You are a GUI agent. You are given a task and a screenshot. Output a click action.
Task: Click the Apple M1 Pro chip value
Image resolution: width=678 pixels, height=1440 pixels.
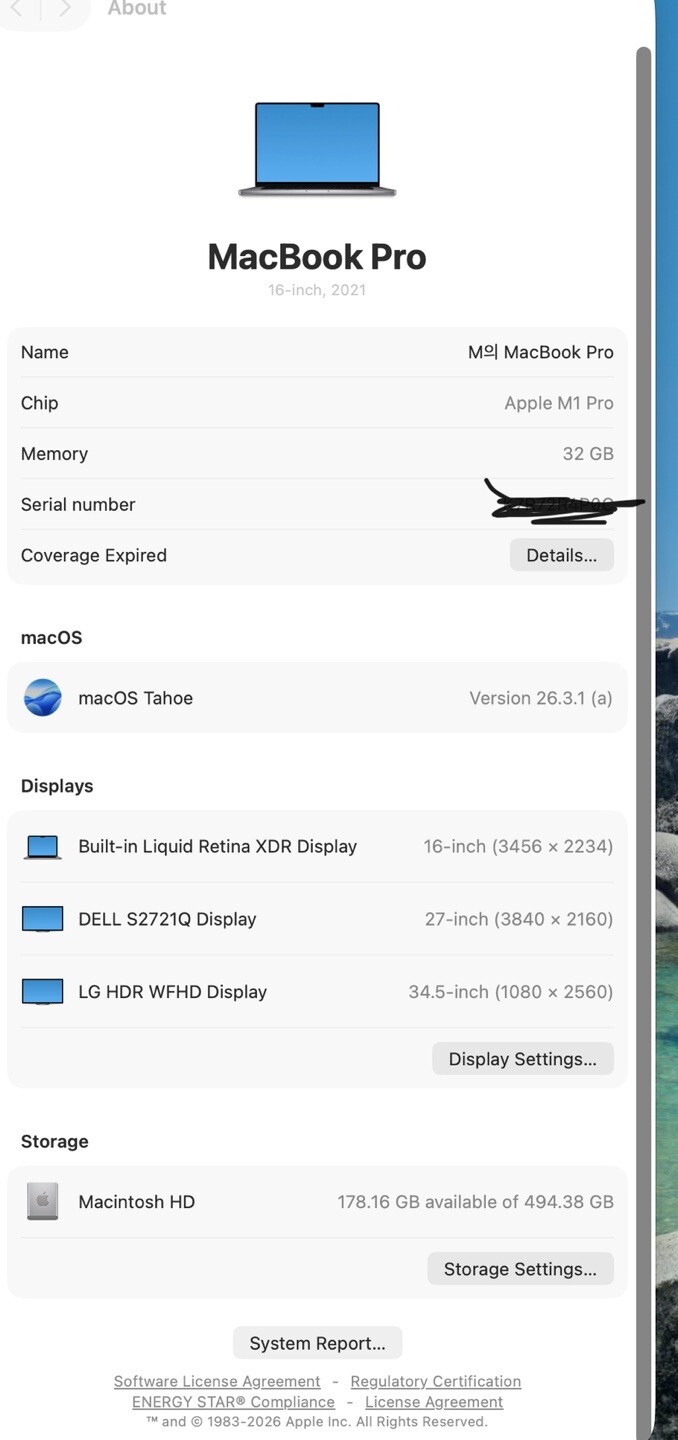click(x=558, y=403)
